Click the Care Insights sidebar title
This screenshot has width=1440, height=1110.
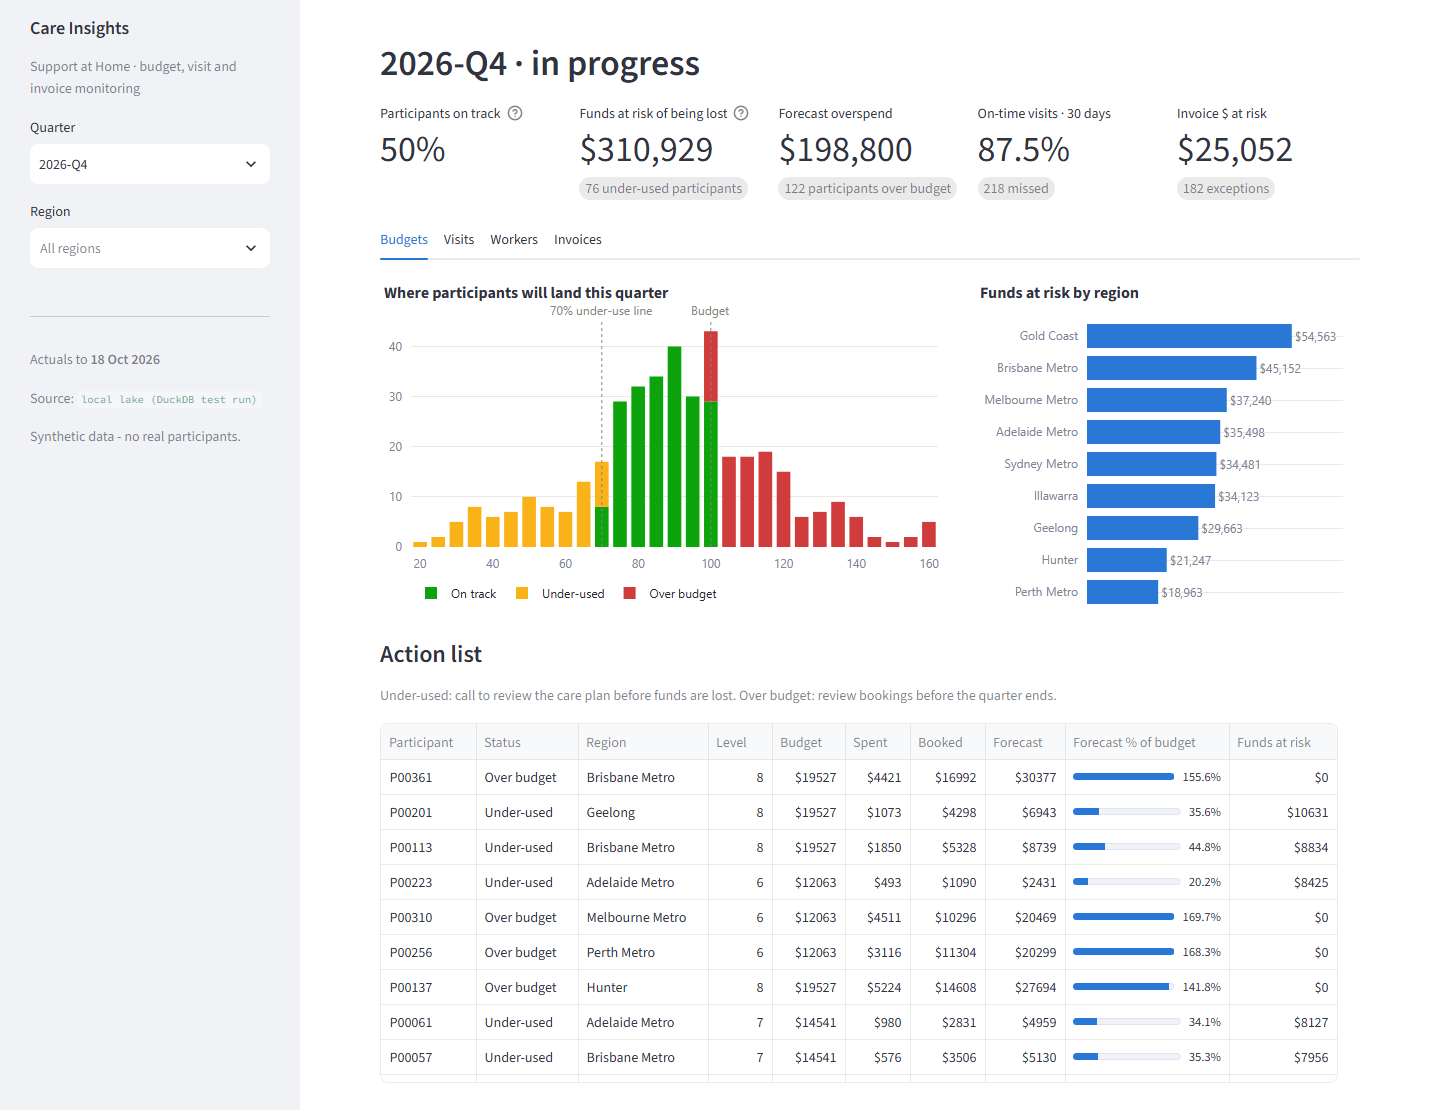79,28
